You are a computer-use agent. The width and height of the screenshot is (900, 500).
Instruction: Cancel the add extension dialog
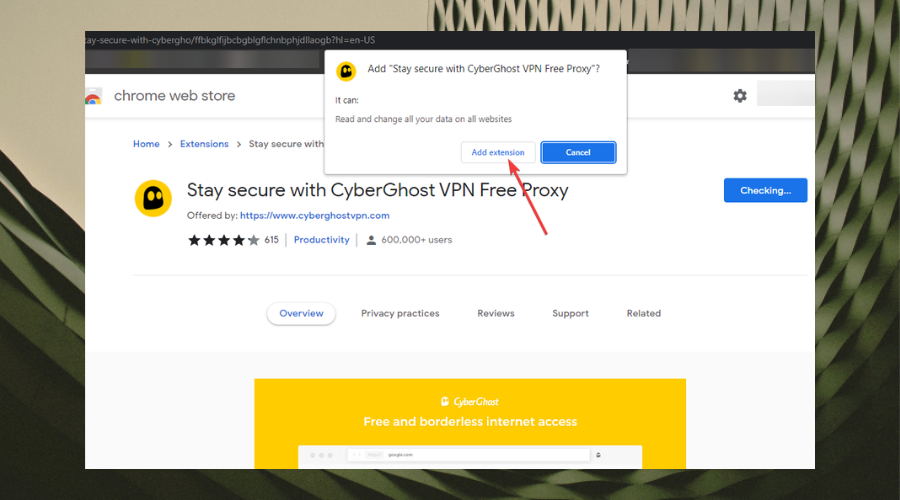578,152
